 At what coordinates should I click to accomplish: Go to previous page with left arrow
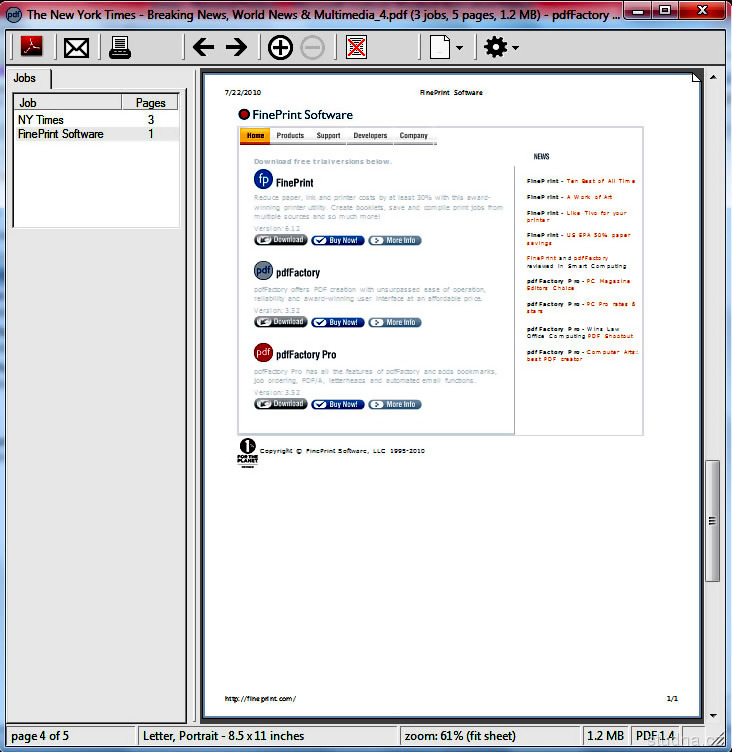click(203, 47)
